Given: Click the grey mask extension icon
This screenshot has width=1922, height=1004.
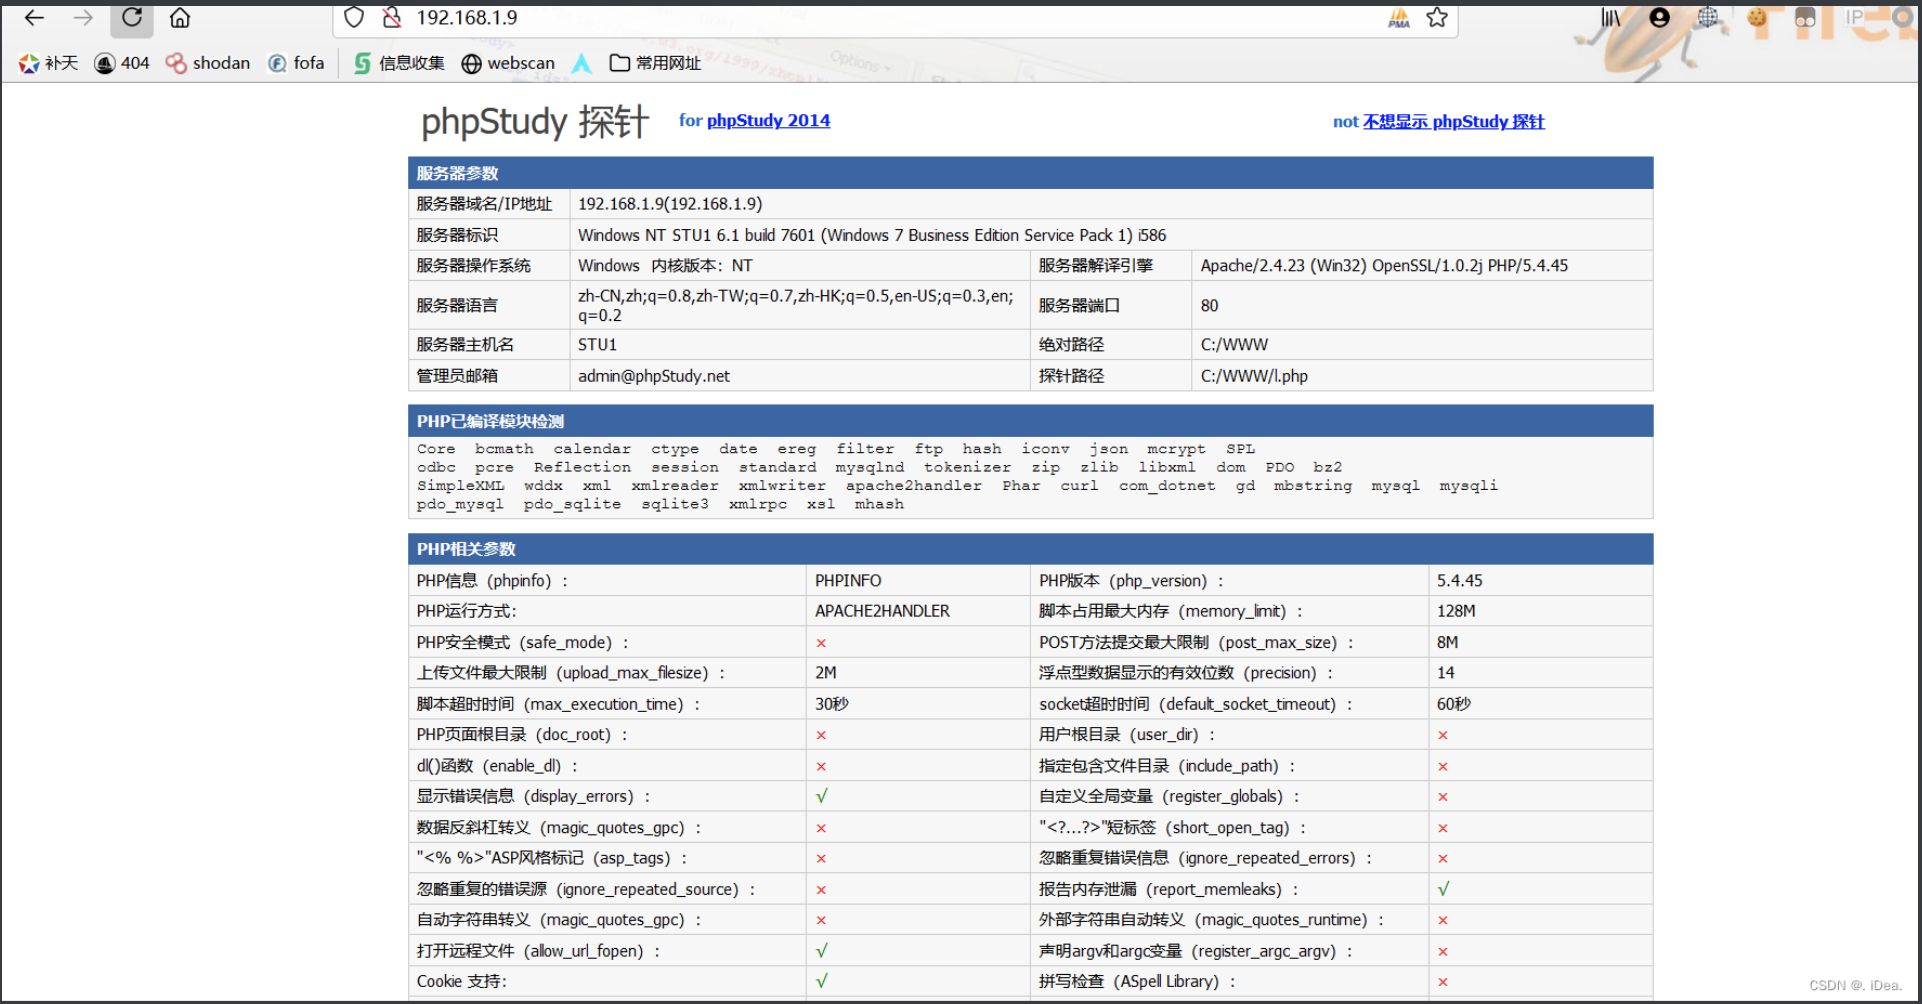Looking at the screenshot, I should [1805, 17].
